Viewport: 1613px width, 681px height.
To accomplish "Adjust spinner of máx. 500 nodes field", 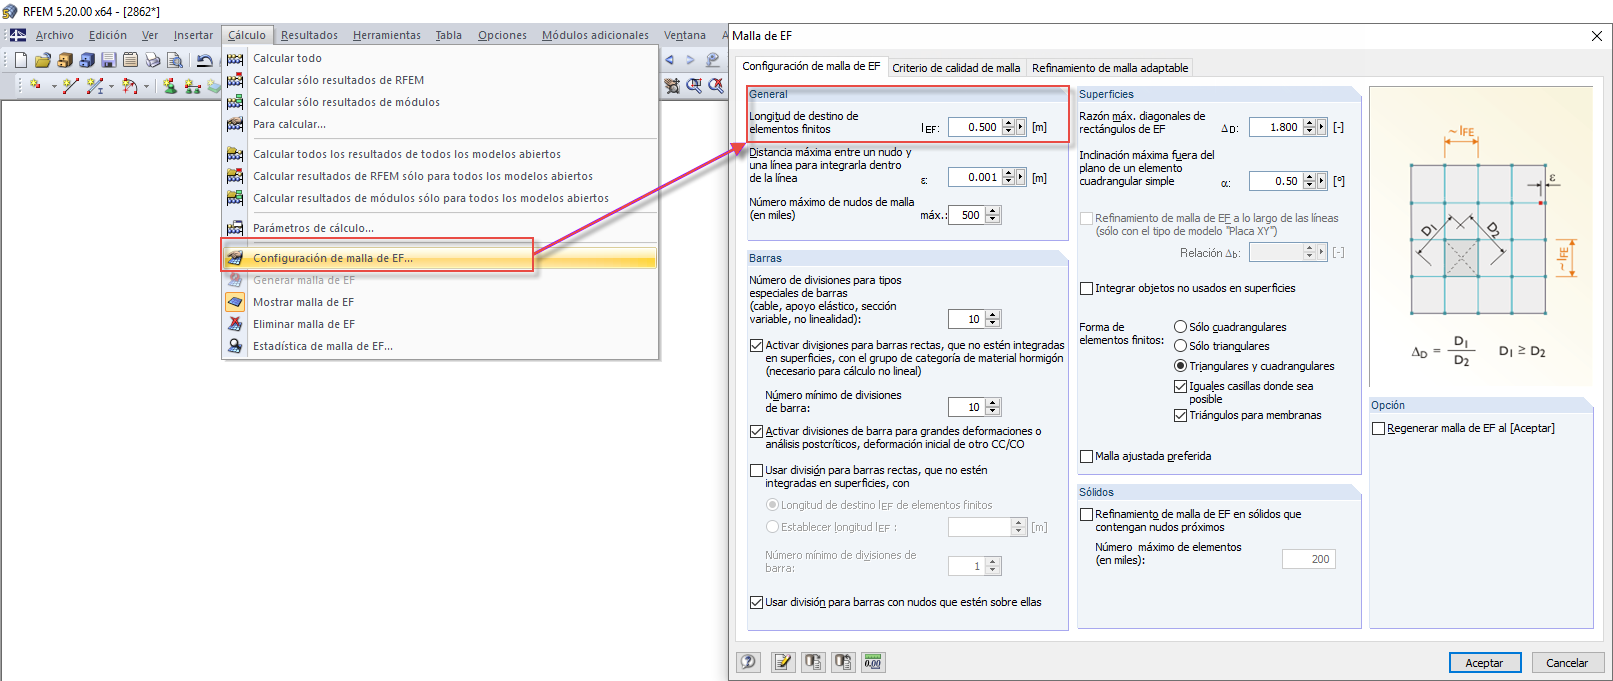I will click(x=993, y=215).
